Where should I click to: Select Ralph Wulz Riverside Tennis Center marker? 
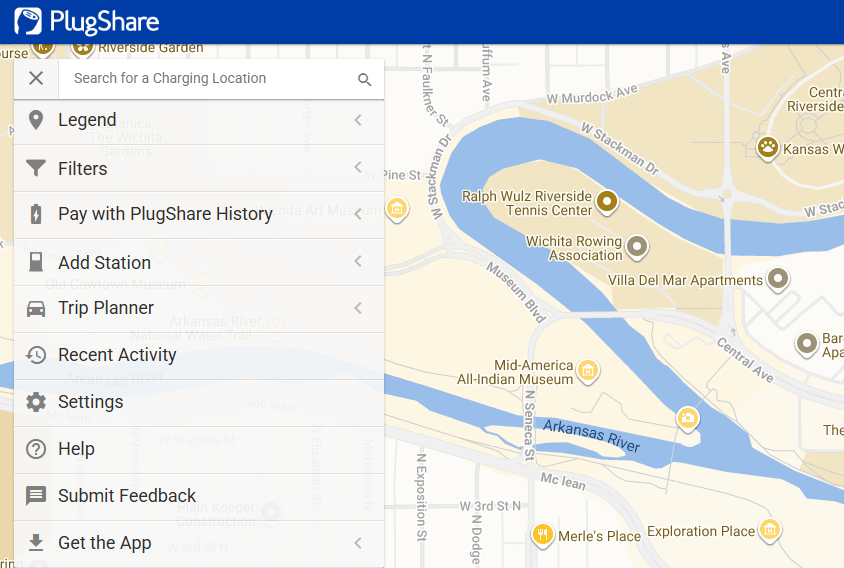pos(606,203)
